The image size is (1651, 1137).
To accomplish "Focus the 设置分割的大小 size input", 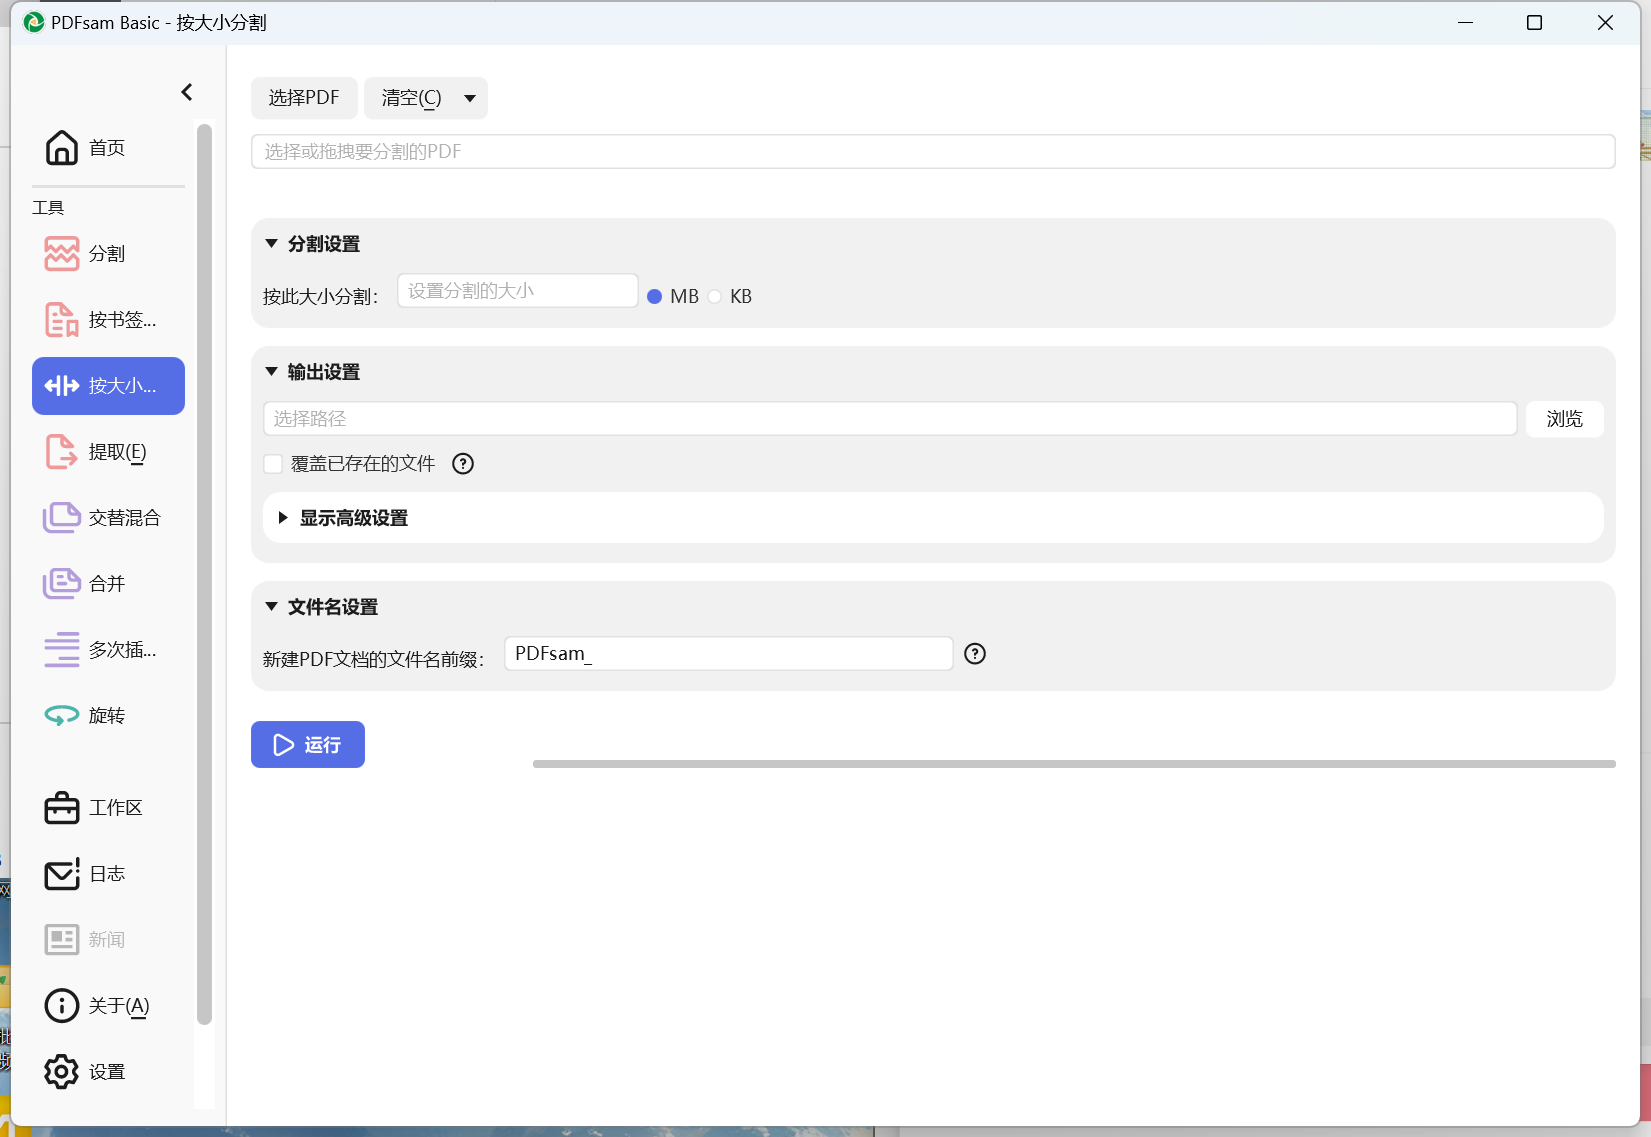I will click(x=518, y=291).
